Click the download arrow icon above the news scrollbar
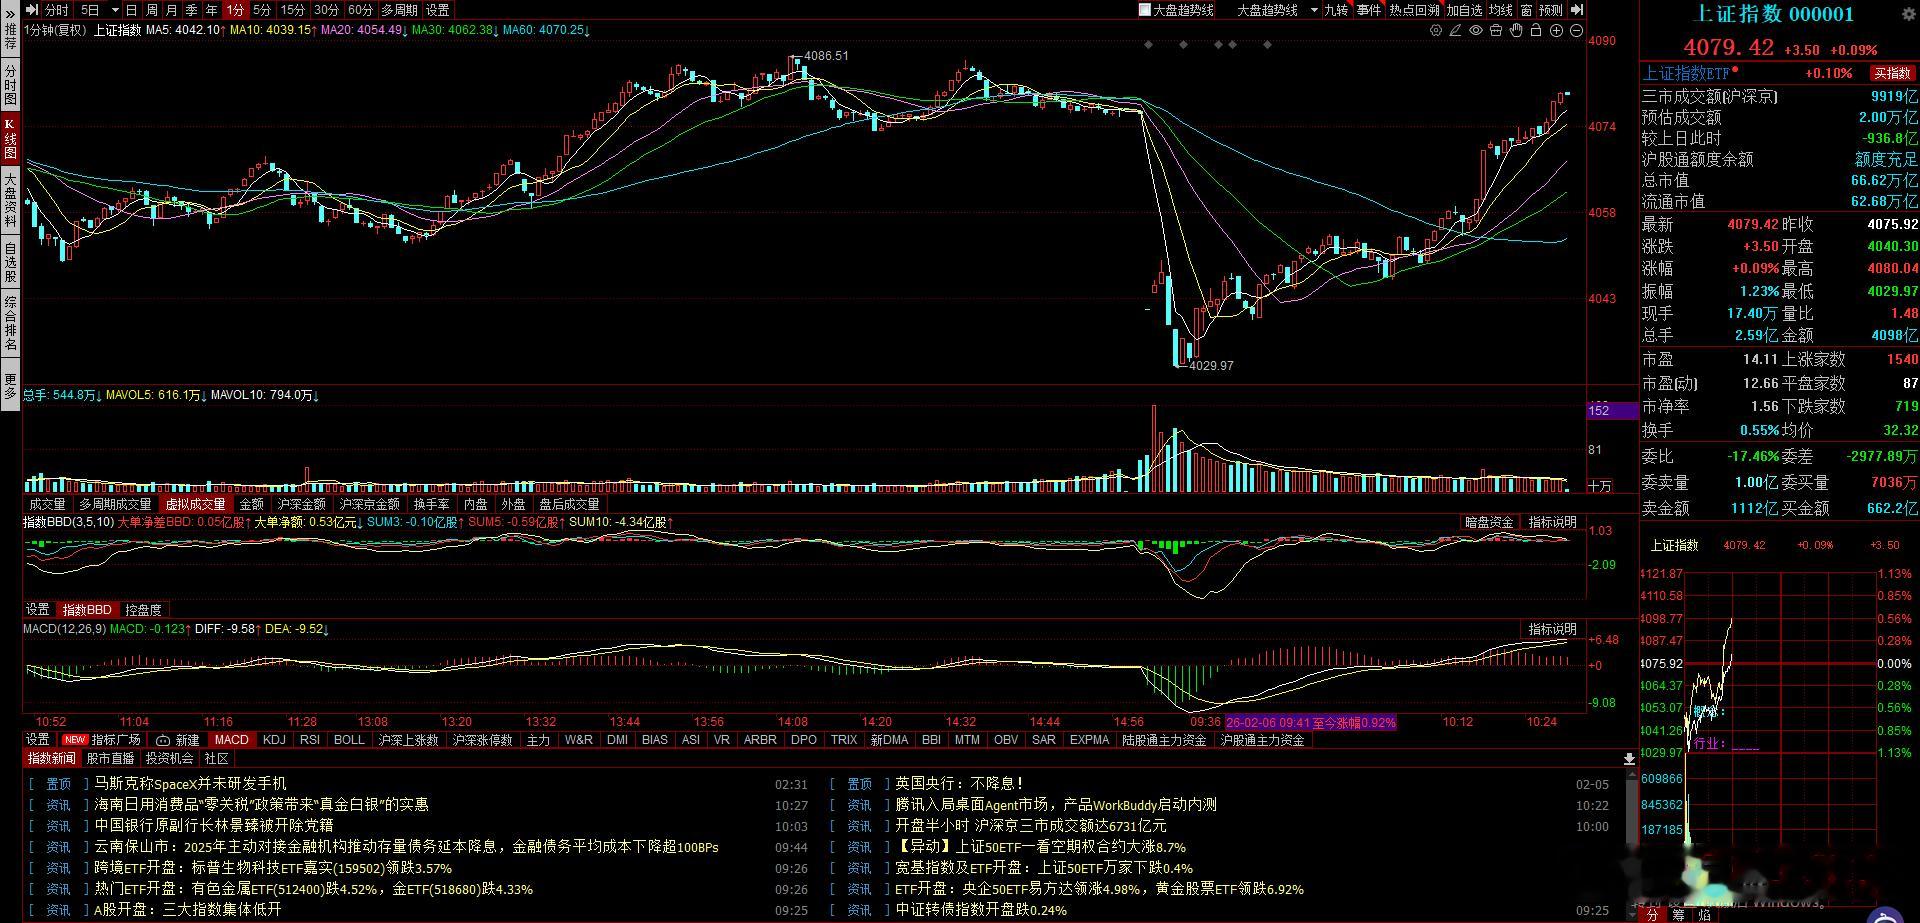 pyautogui.click(x=1629, y=759)
